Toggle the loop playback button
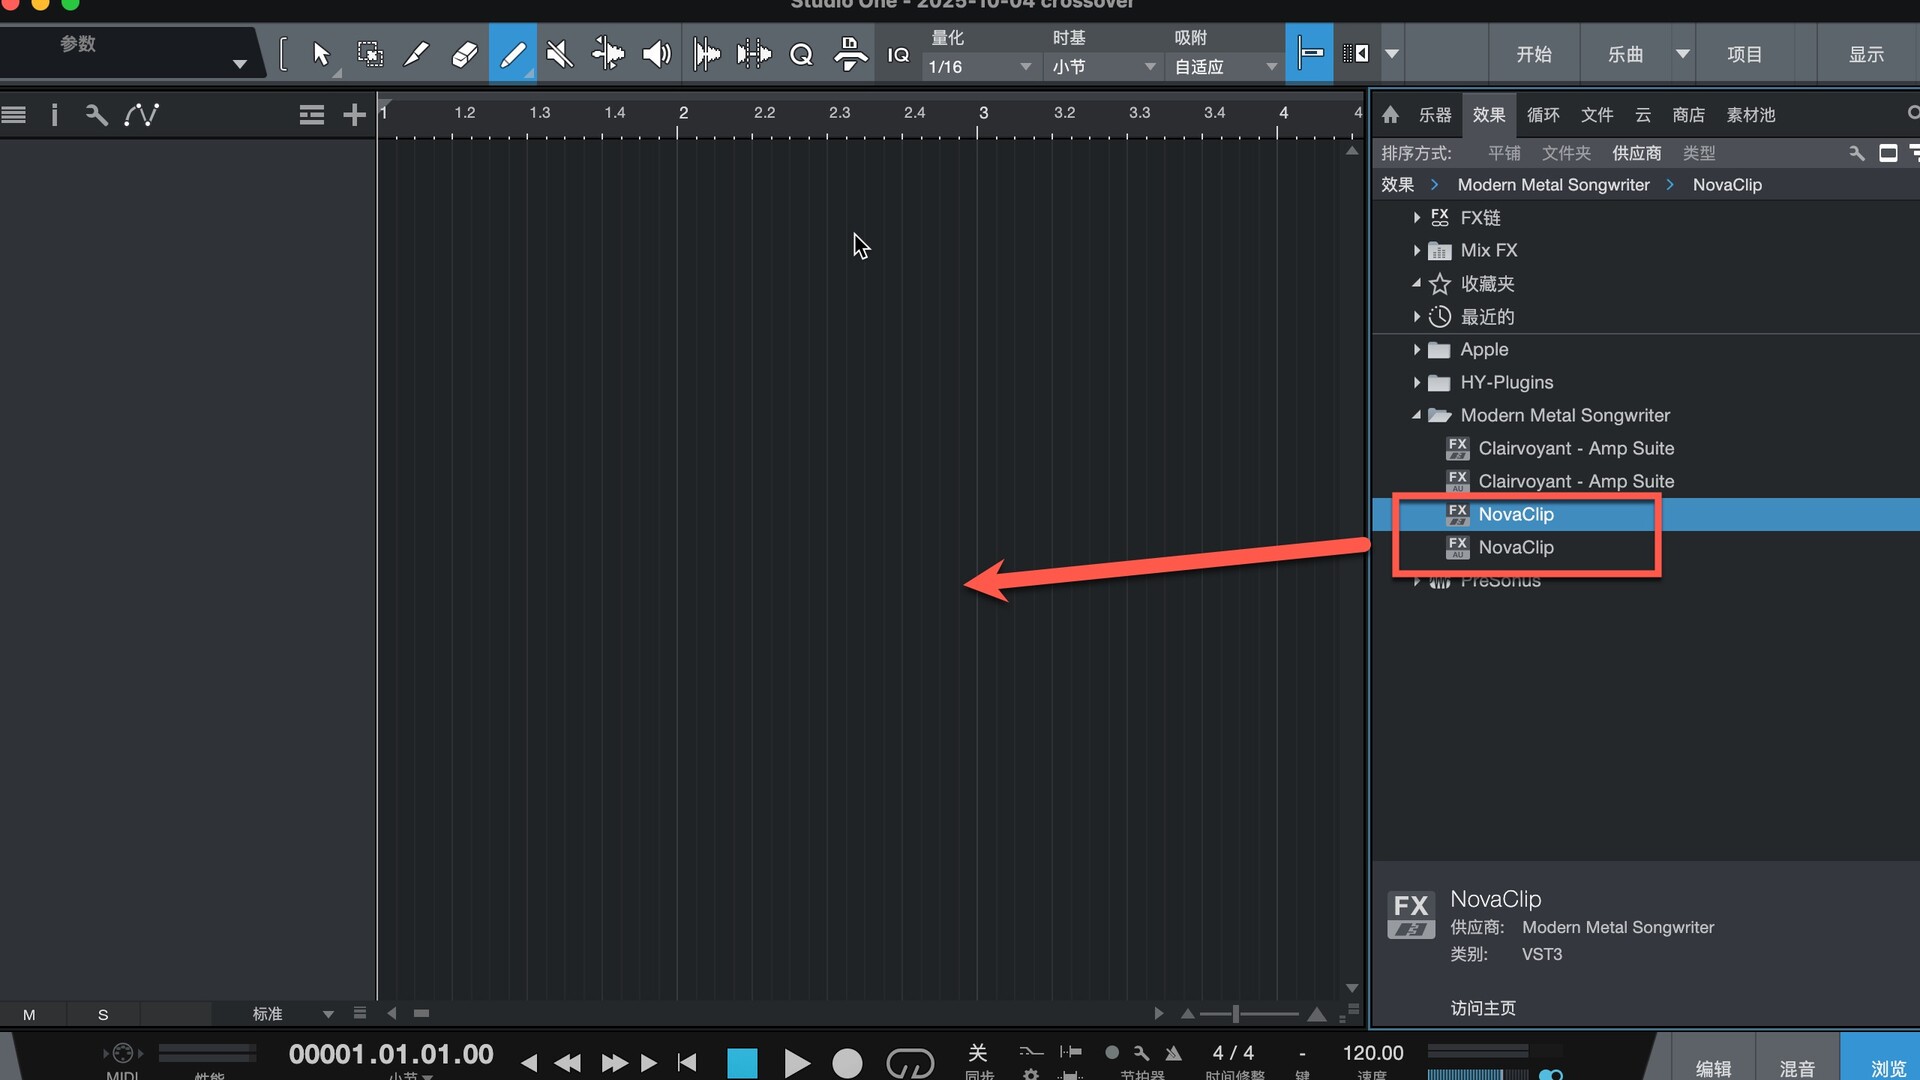Screen dimensions: 1920x1080 [909, 1062]
